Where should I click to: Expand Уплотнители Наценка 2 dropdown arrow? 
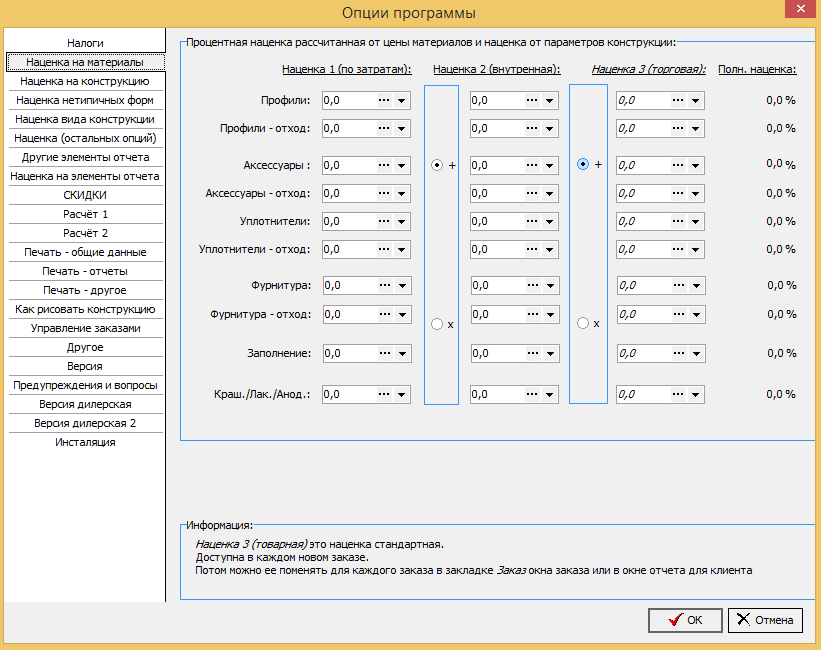(x=549, y=221)
